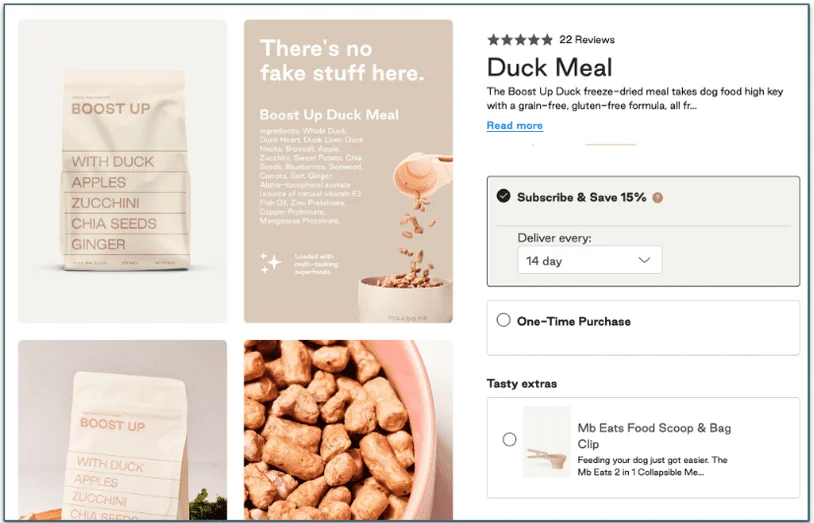Select the Mb Eats Food Scoop & Bag Clip radio
The width and height of the screenshot is (814, 523).
(x=509, y=439)
